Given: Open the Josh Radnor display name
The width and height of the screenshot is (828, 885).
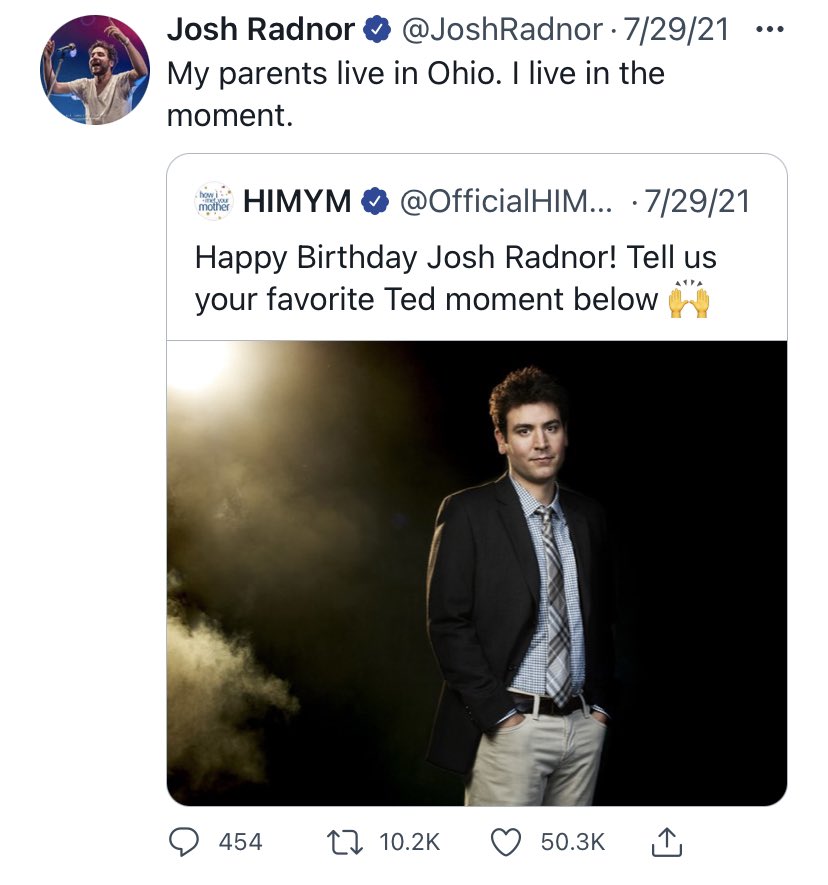Looking at the screenshot, I should 260,31.
